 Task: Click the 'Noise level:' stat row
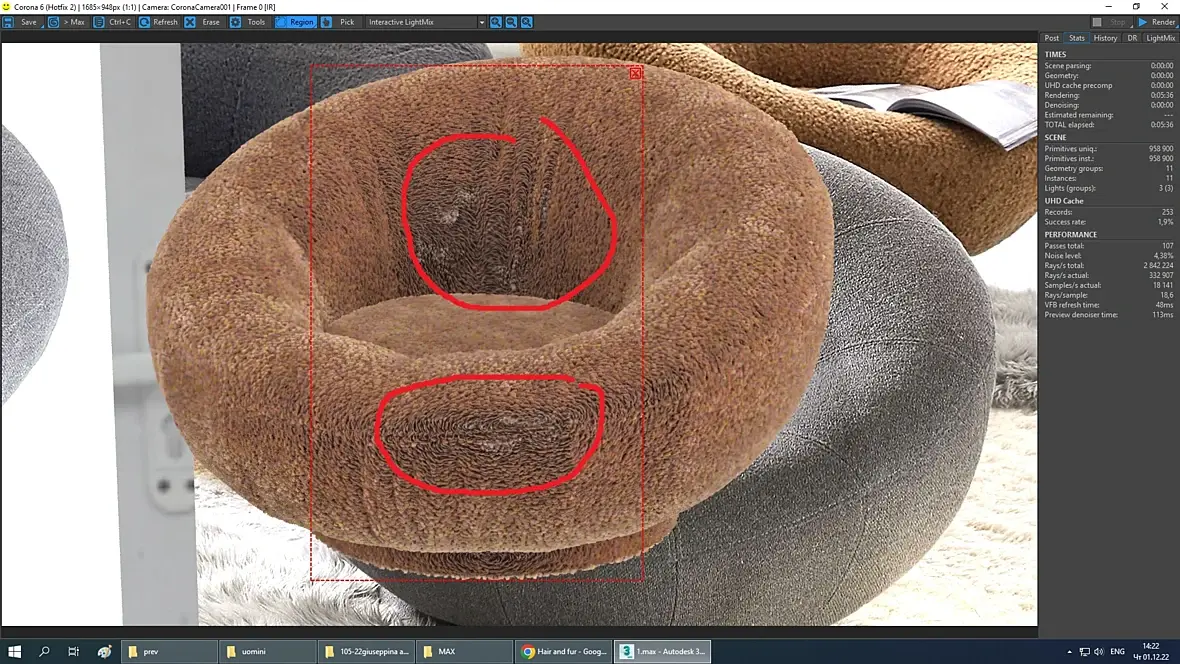(1109, 255)
